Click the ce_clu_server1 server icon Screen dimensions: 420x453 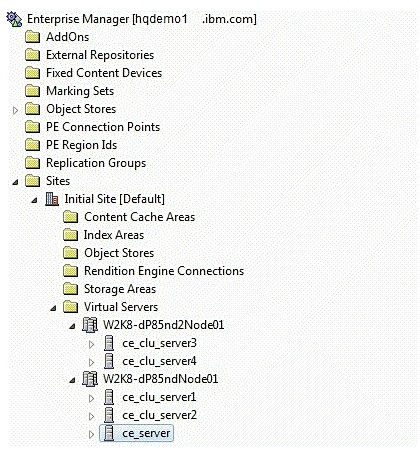point(109,397)
